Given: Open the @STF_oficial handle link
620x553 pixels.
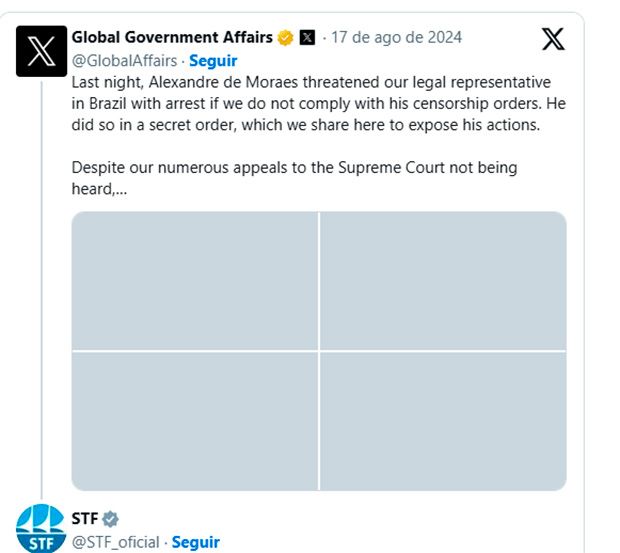Looking at the screenshot, I should 115,542.
